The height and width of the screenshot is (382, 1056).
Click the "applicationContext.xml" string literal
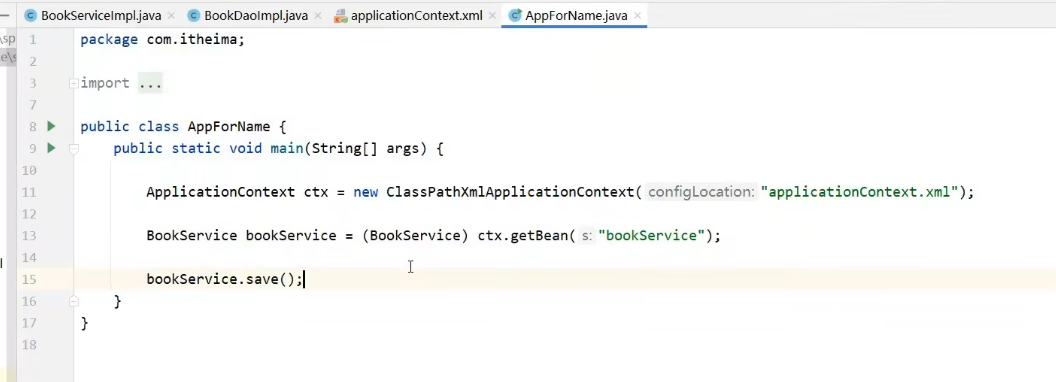click(859, 192)
